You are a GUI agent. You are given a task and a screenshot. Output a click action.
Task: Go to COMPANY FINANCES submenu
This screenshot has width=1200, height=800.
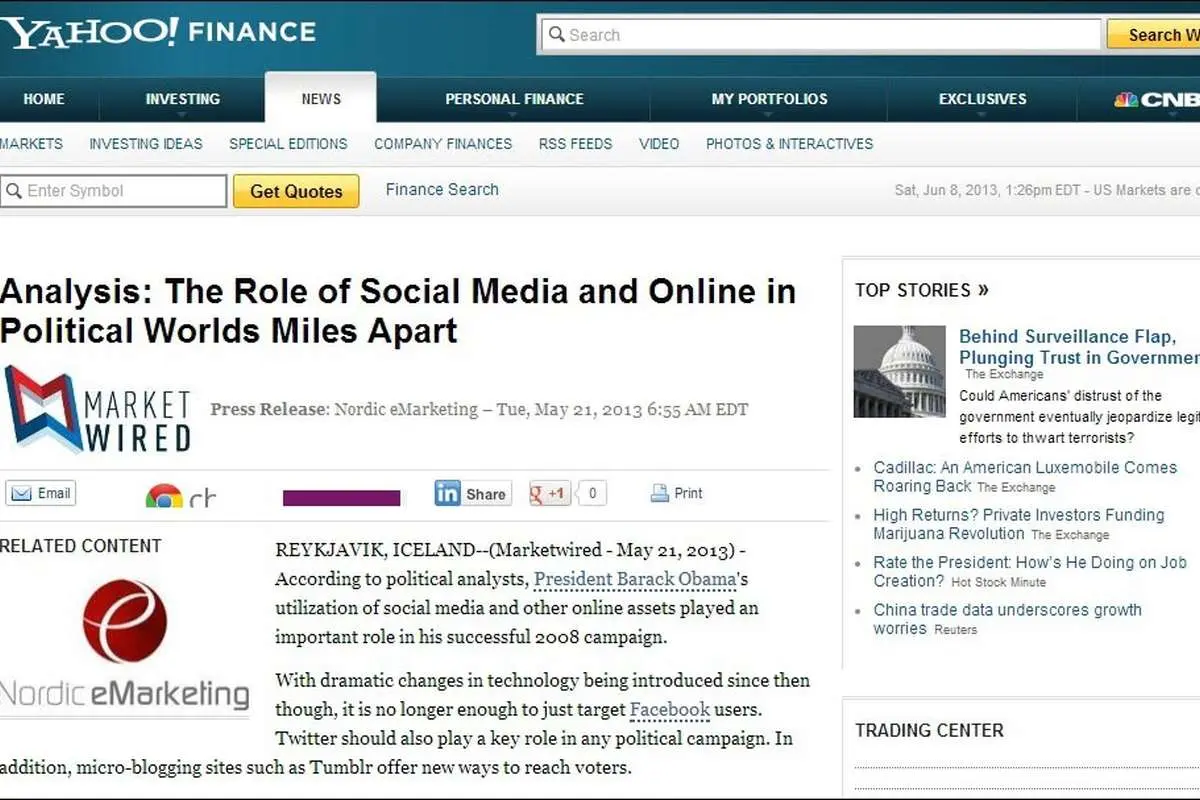pos(443,144)
